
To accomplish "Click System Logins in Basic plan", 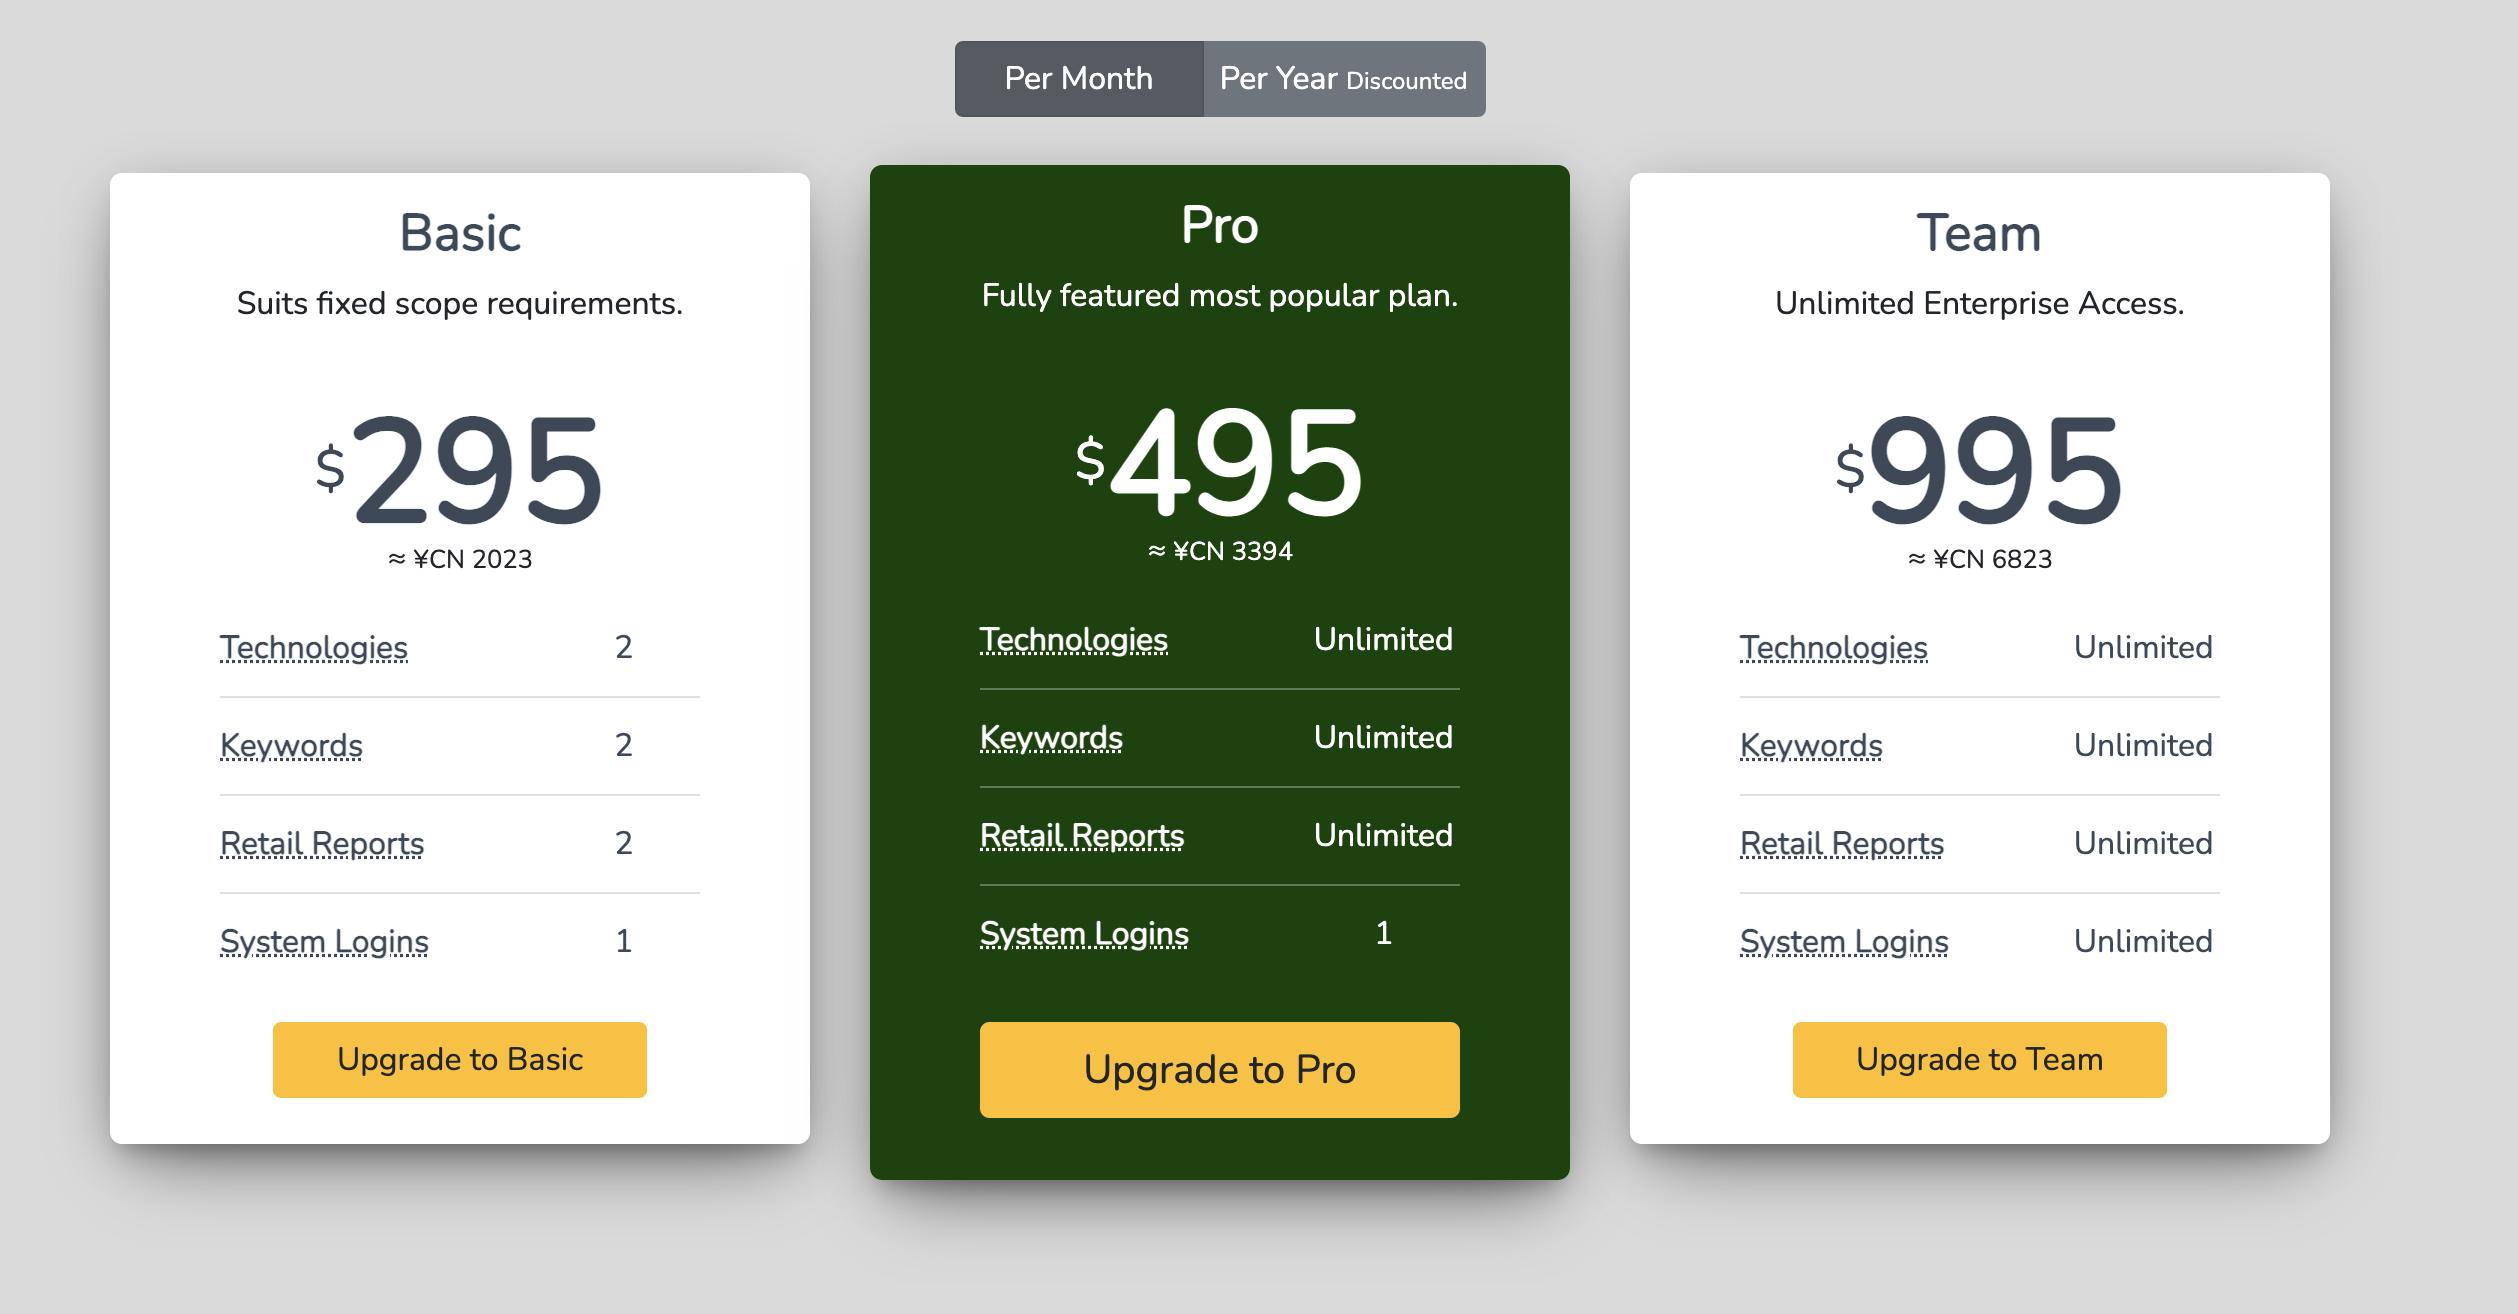I will 324,941.
